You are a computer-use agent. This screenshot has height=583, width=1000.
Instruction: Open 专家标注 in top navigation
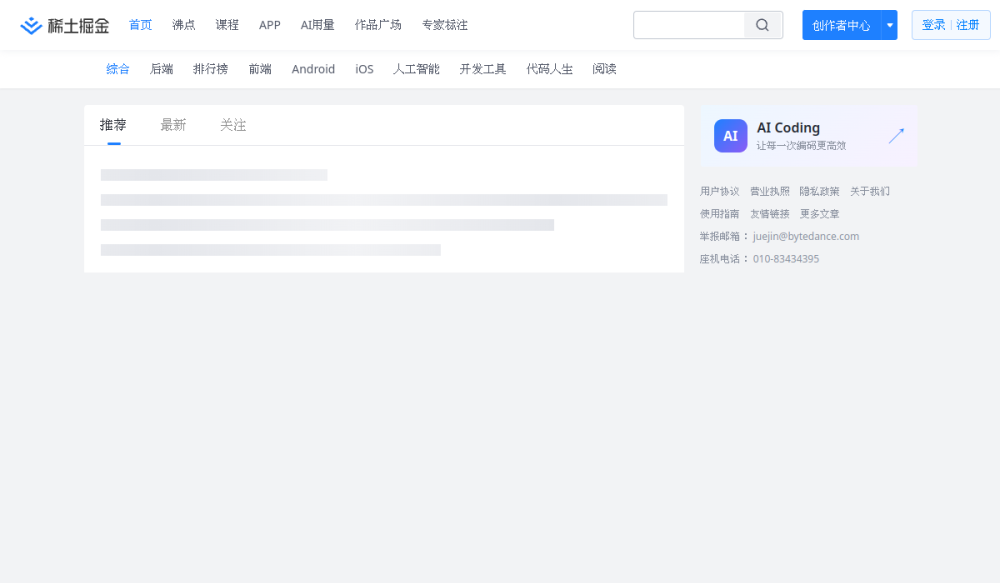(x=445, y=25)
